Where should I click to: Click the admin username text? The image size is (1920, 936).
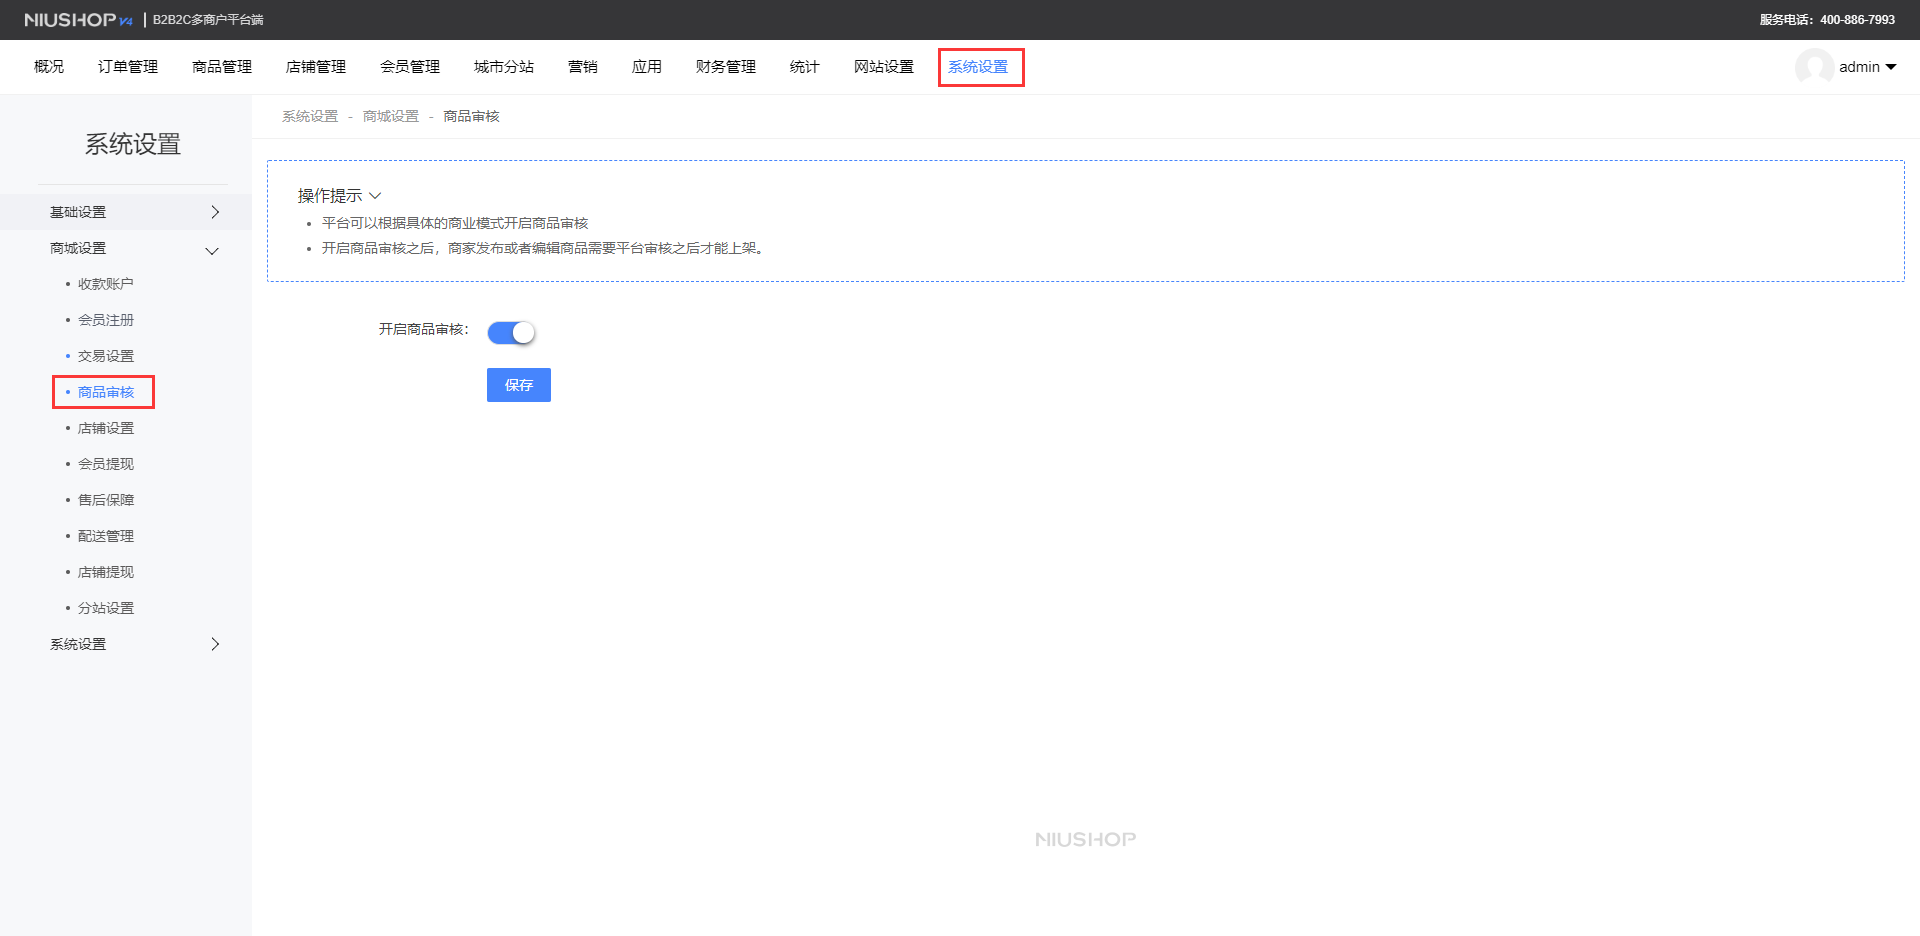(x=1859, y=67)
